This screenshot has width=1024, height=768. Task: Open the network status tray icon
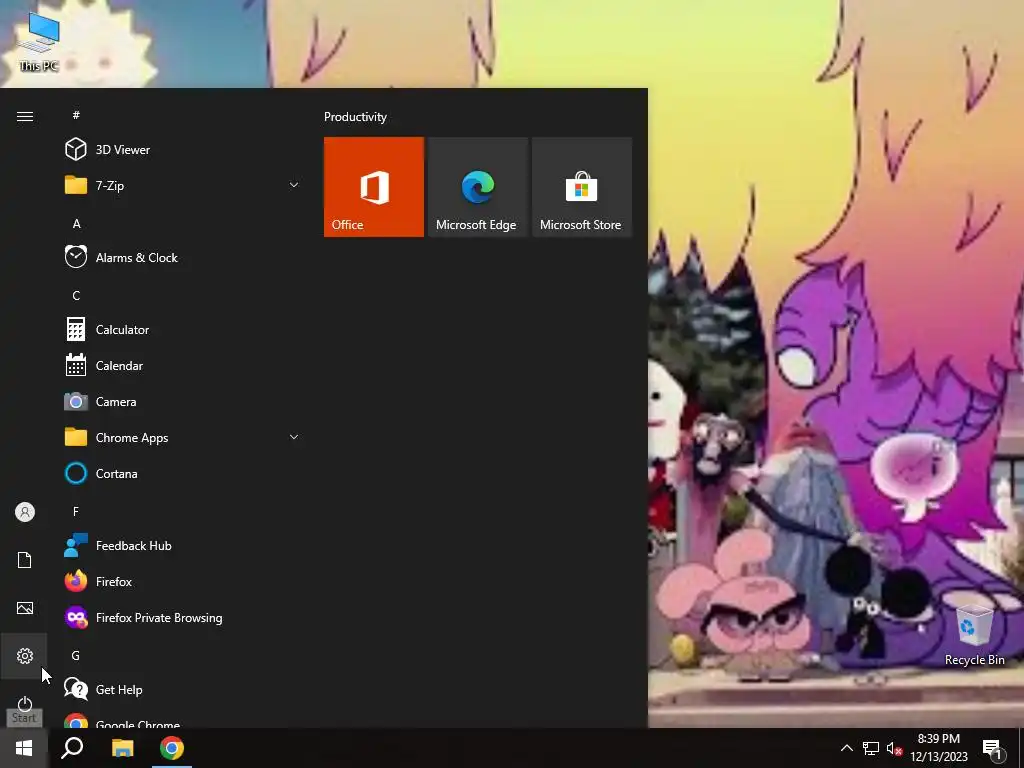[x=871, y=748]
